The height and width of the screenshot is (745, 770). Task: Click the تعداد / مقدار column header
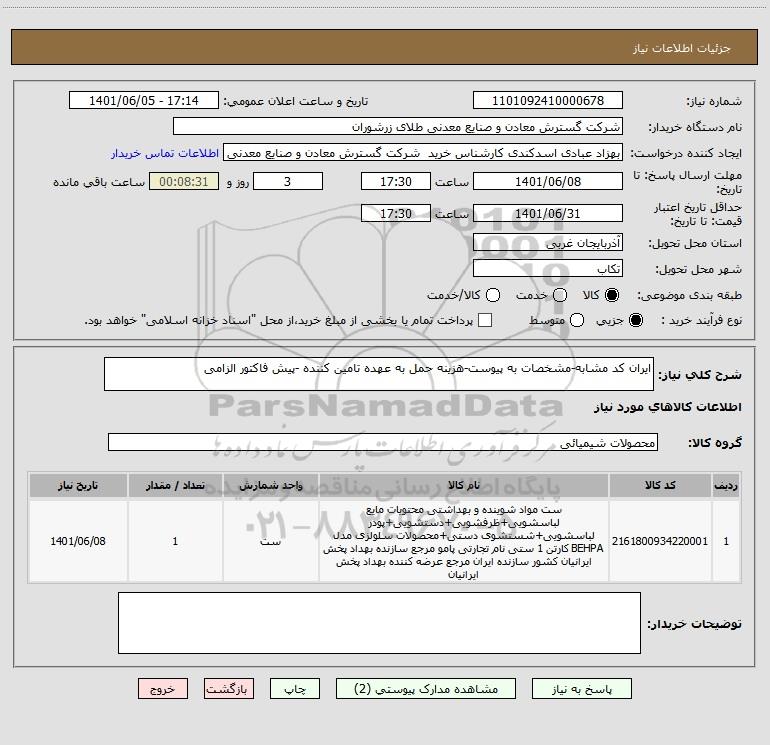[x=175, y=485]
